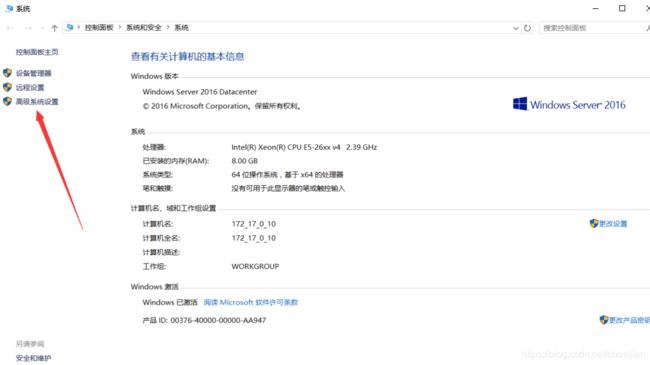Click the processor value Intel(R) Xeon(R) CPU
The image size is (650, 365).
304,147
